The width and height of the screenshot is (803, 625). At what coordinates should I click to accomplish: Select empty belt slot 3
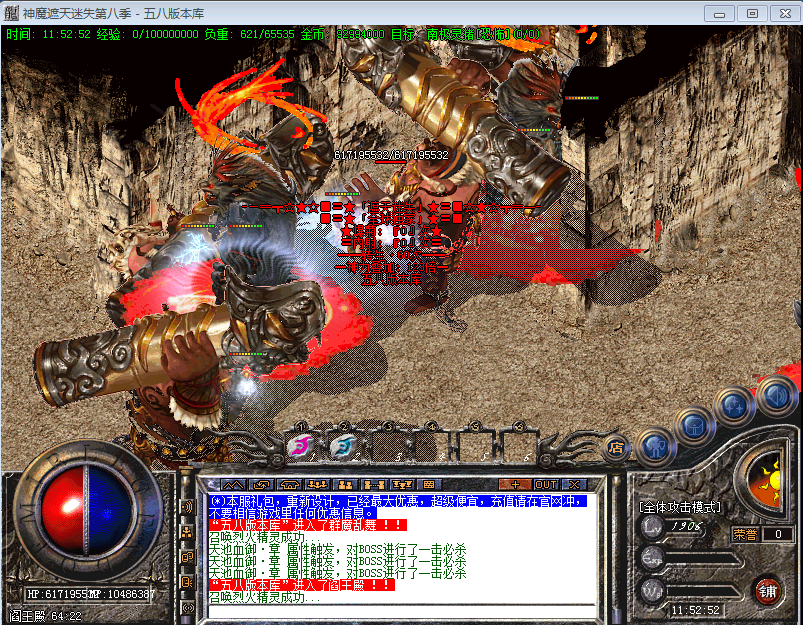388,447
